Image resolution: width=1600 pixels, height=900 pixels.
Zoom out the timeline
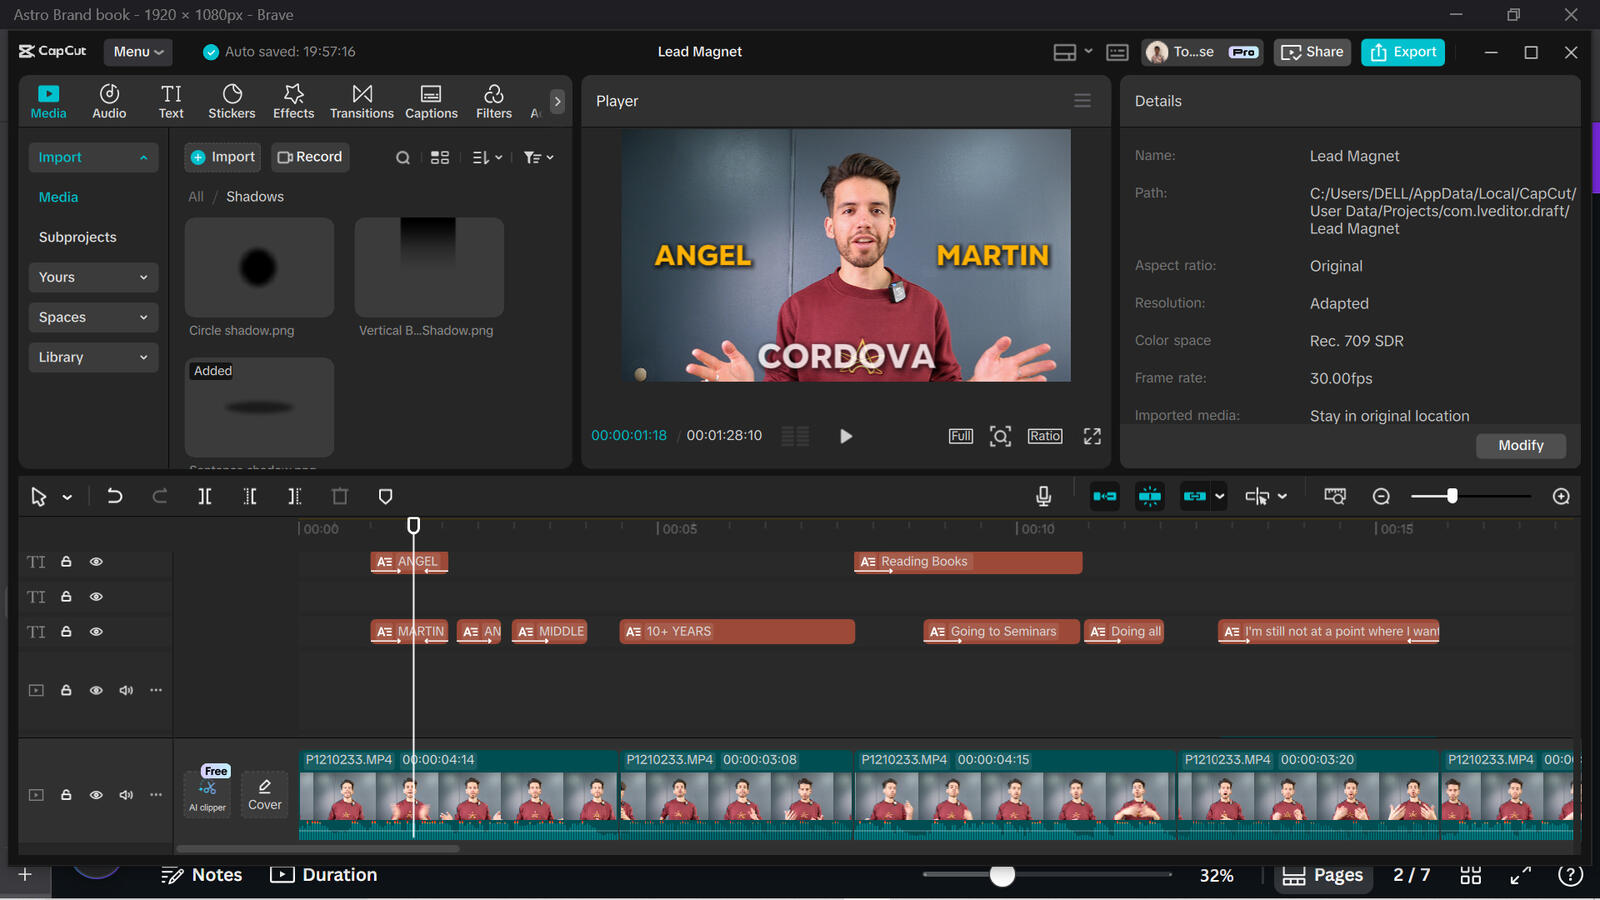coord(1381,496)
